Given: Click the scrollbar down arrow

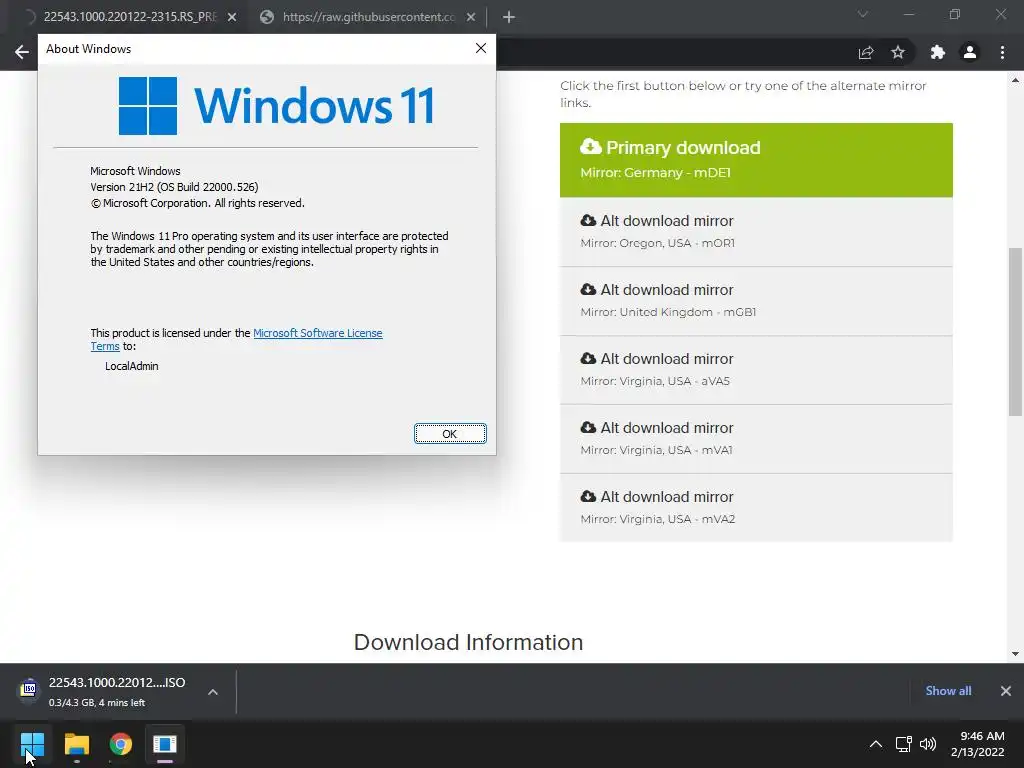Looking at the screenshot, I should [x=1015, y=654].
